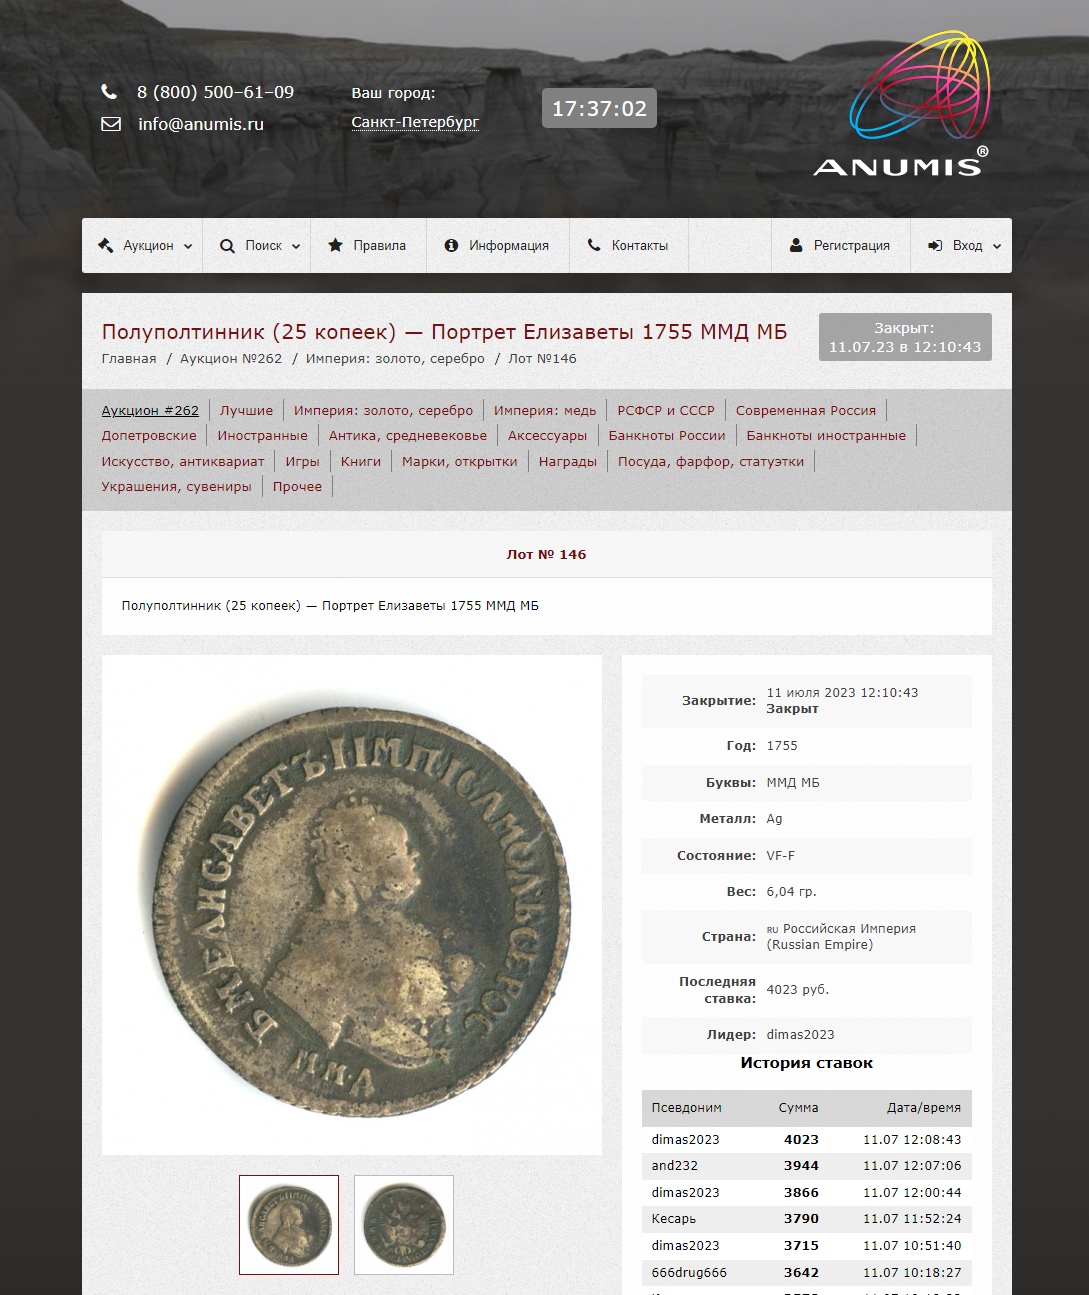Expand the Аукцион dropdown arrow

(188, 246)
